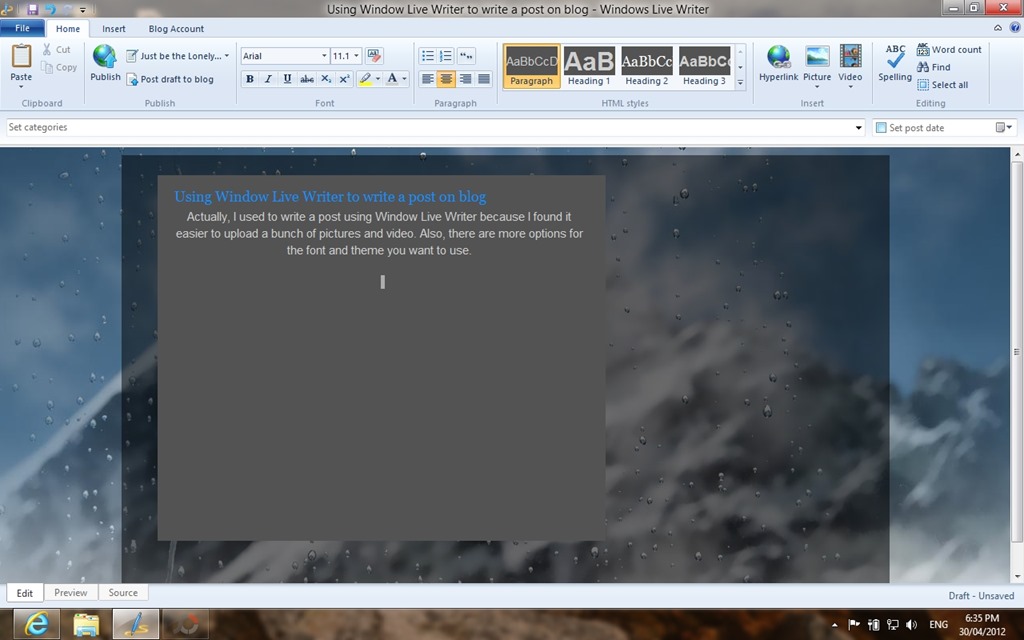This screenshot has height=640, width=1024.
Task: Apply blockquote formatting icon
Action: [466, 56]
